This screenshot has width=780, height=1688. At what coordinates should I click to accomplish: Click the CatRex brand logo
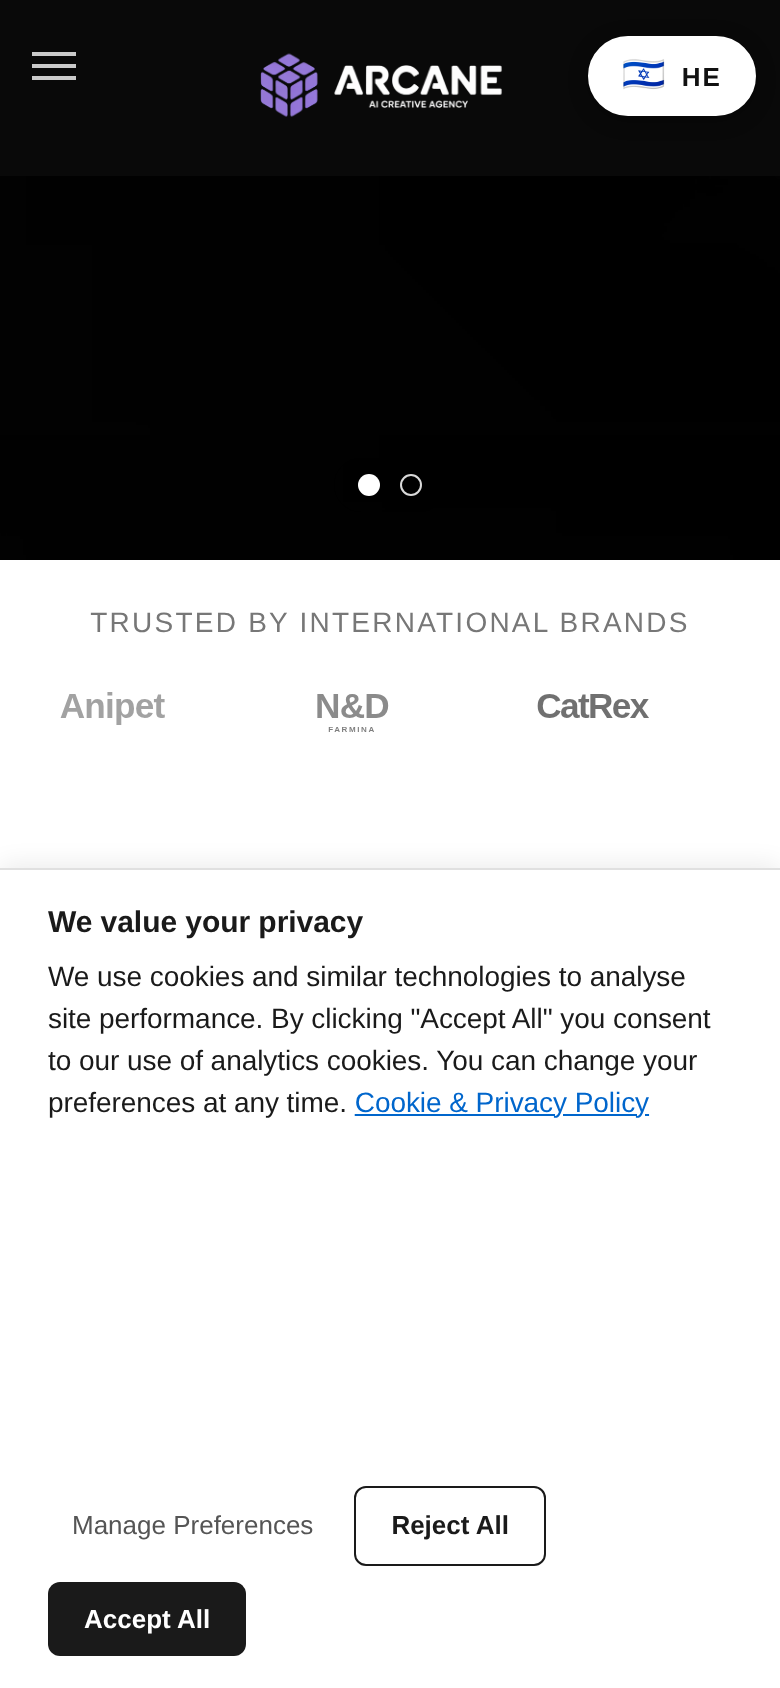tap(592, 706)
